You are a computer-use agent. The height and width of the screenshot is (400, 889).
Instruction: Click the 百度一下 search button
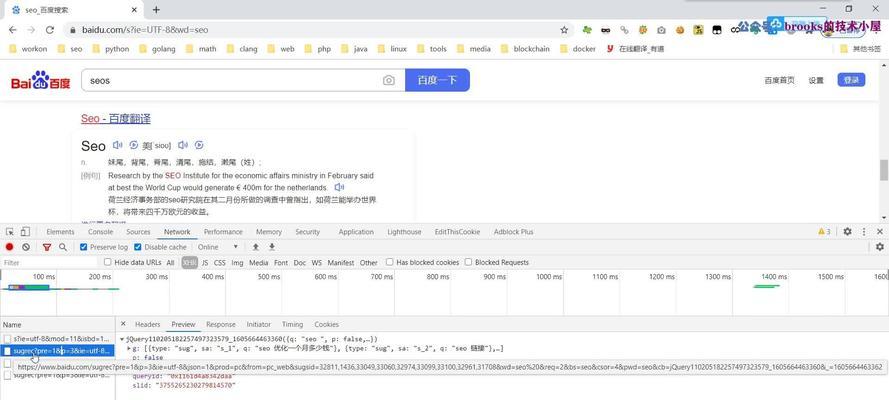(437, 80)
